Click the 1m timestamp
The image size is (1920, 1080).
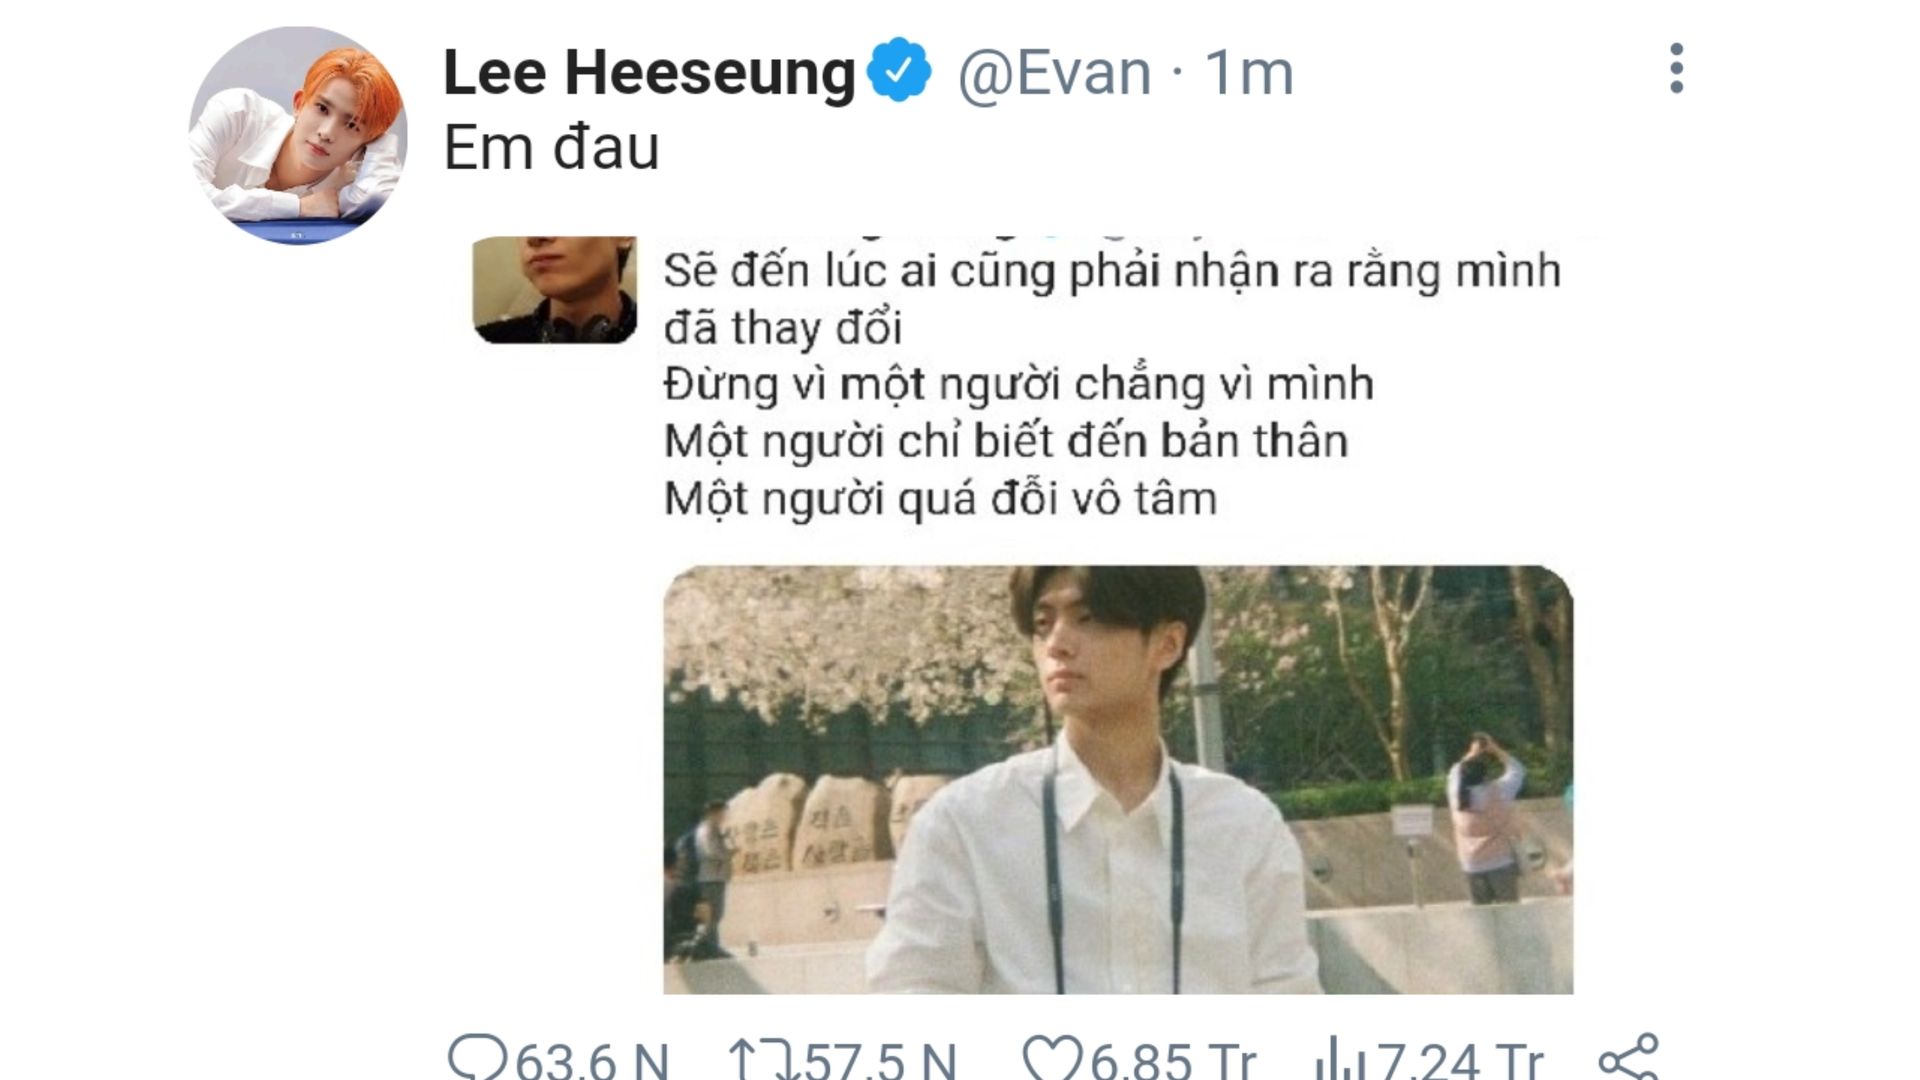[1249, 73]
